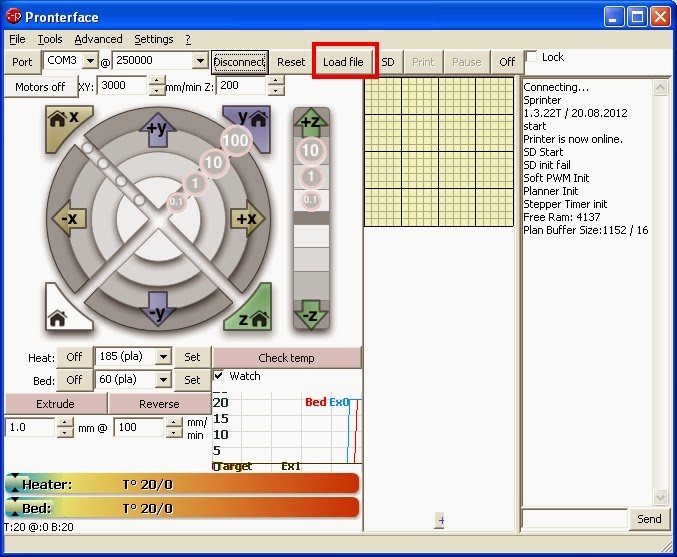Jog with the +y arrow
Viewport: 677px width, 557px height.
(x=158, y=129)
